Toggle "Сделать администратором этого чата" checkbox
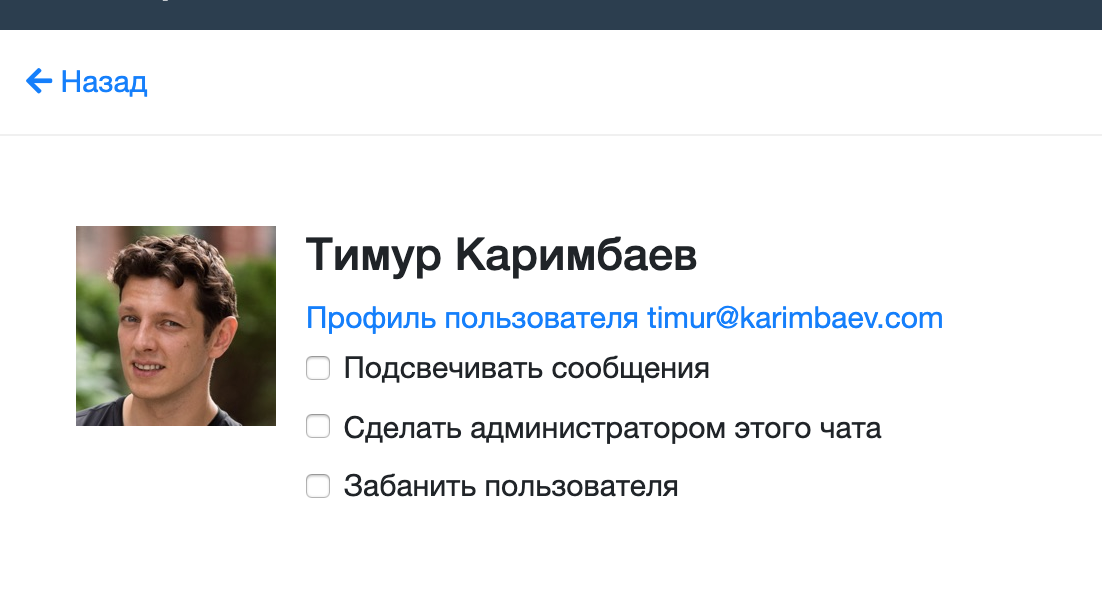 point(318,426)
